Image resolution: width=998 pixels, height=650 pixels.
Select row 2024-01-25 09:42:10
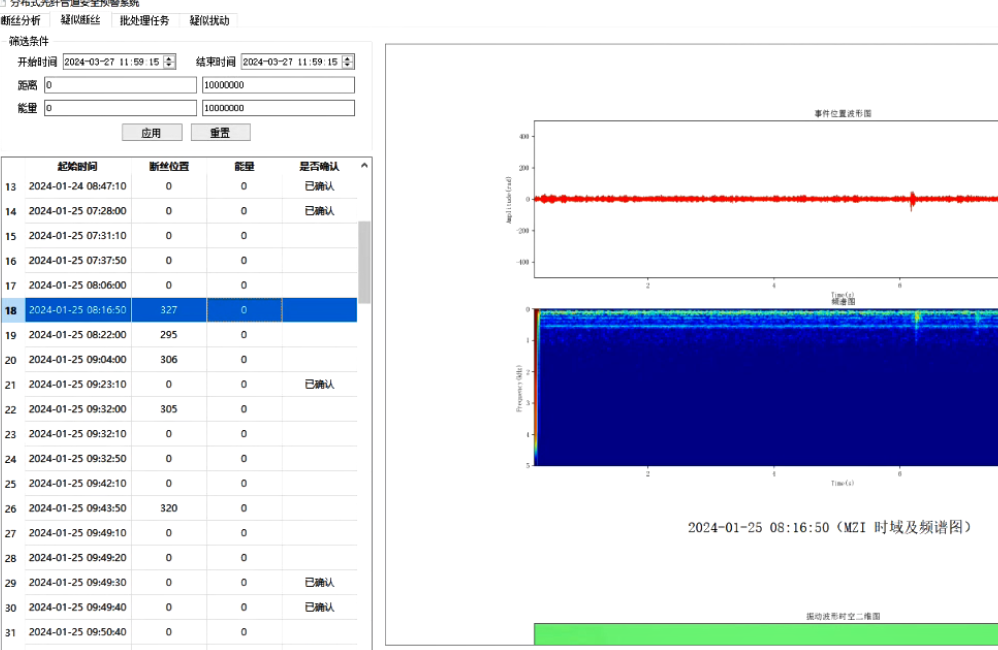pyautogui.click(x=179, y=483)
